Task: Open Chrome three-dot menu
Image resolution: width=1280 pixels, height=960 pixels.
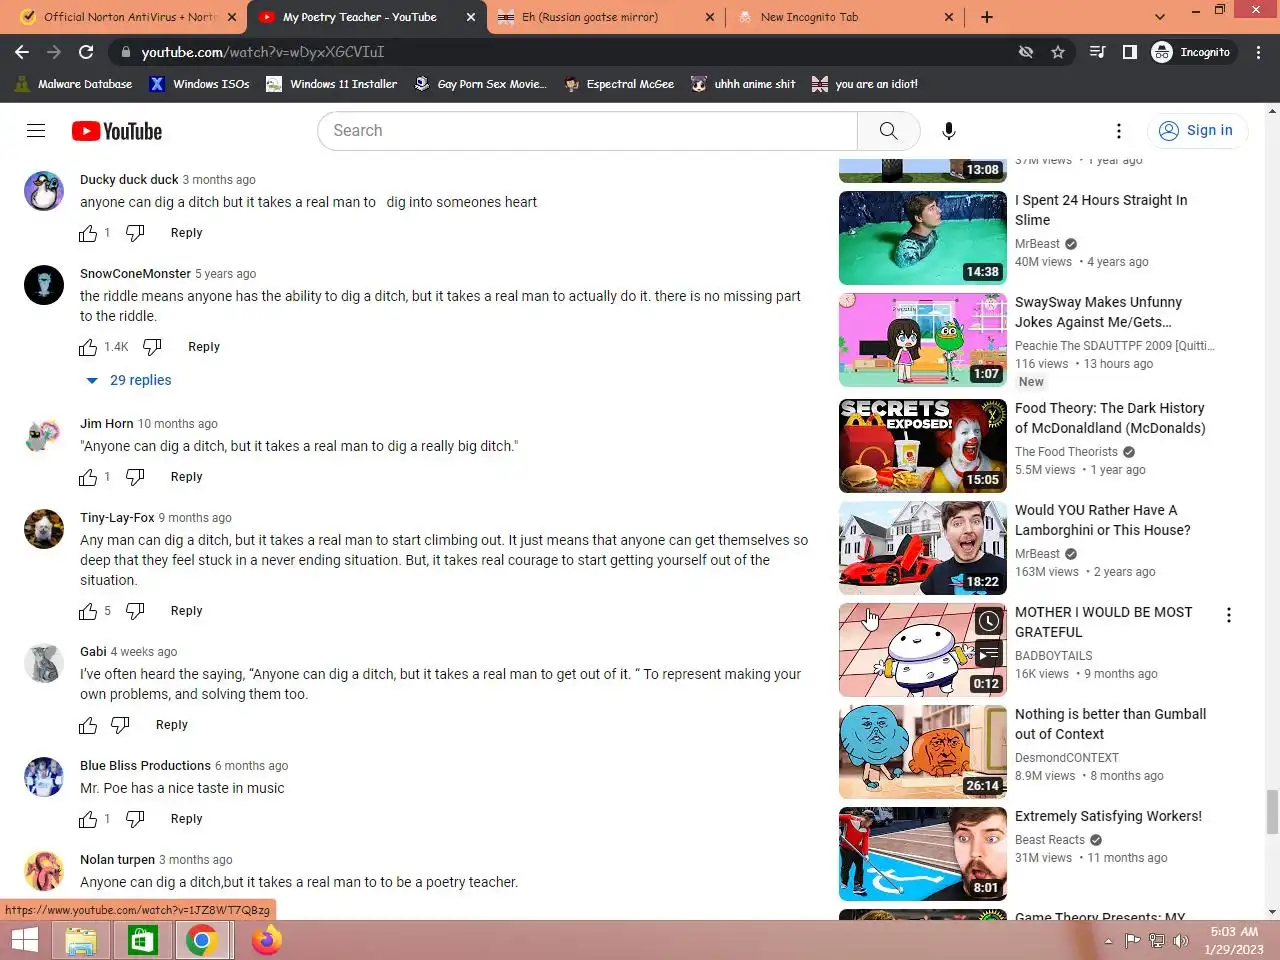Action: click(1259, 52)
